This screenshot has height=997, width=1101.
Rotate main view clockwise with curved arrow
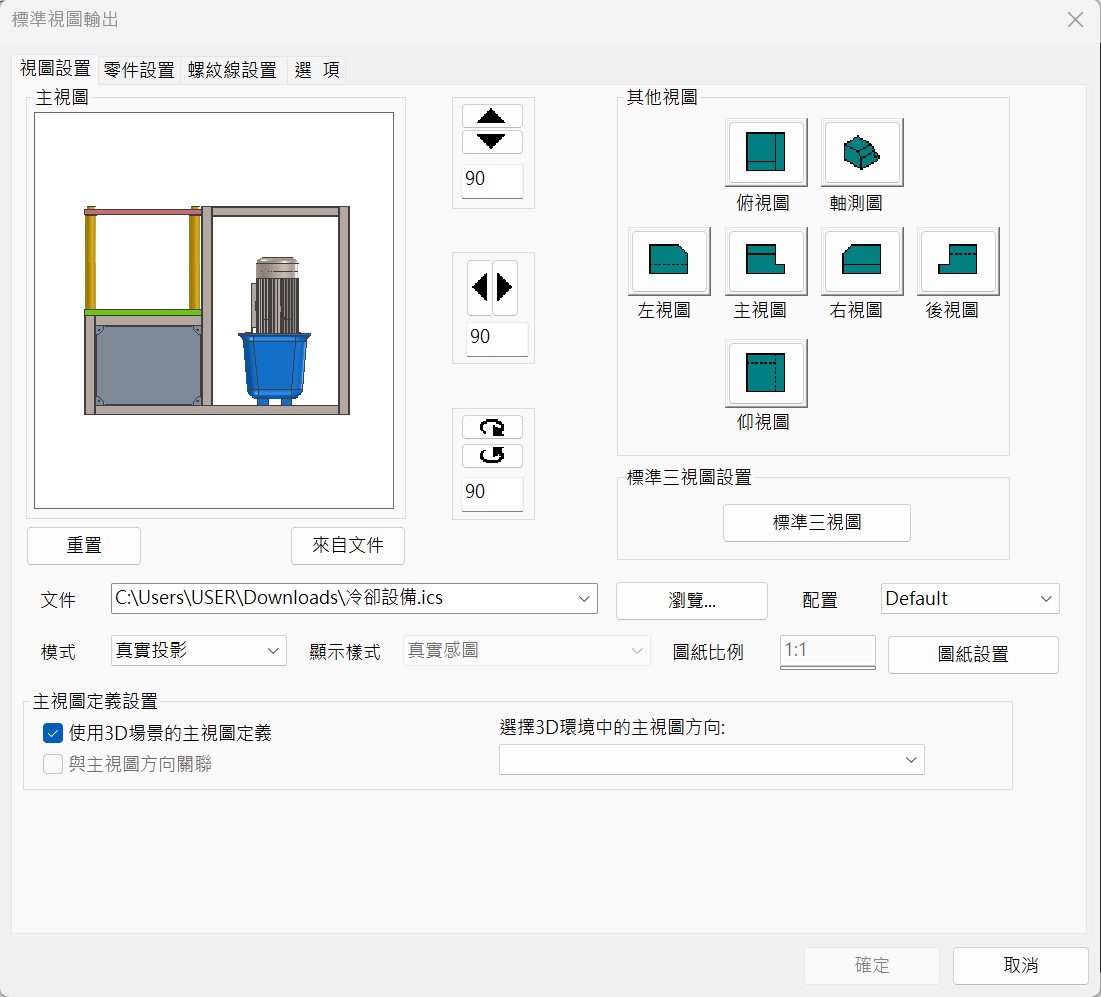492,428
